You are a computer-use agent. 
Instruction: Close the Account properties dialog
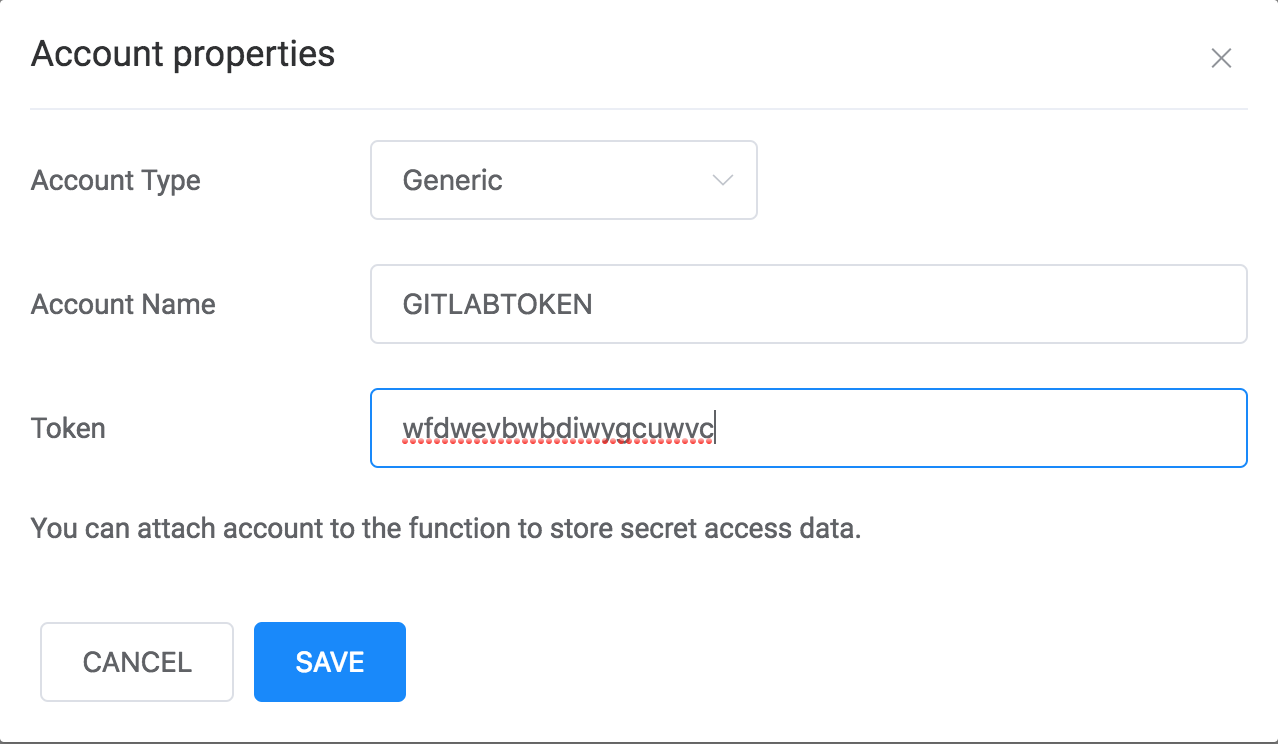(x=1220, y=58)
